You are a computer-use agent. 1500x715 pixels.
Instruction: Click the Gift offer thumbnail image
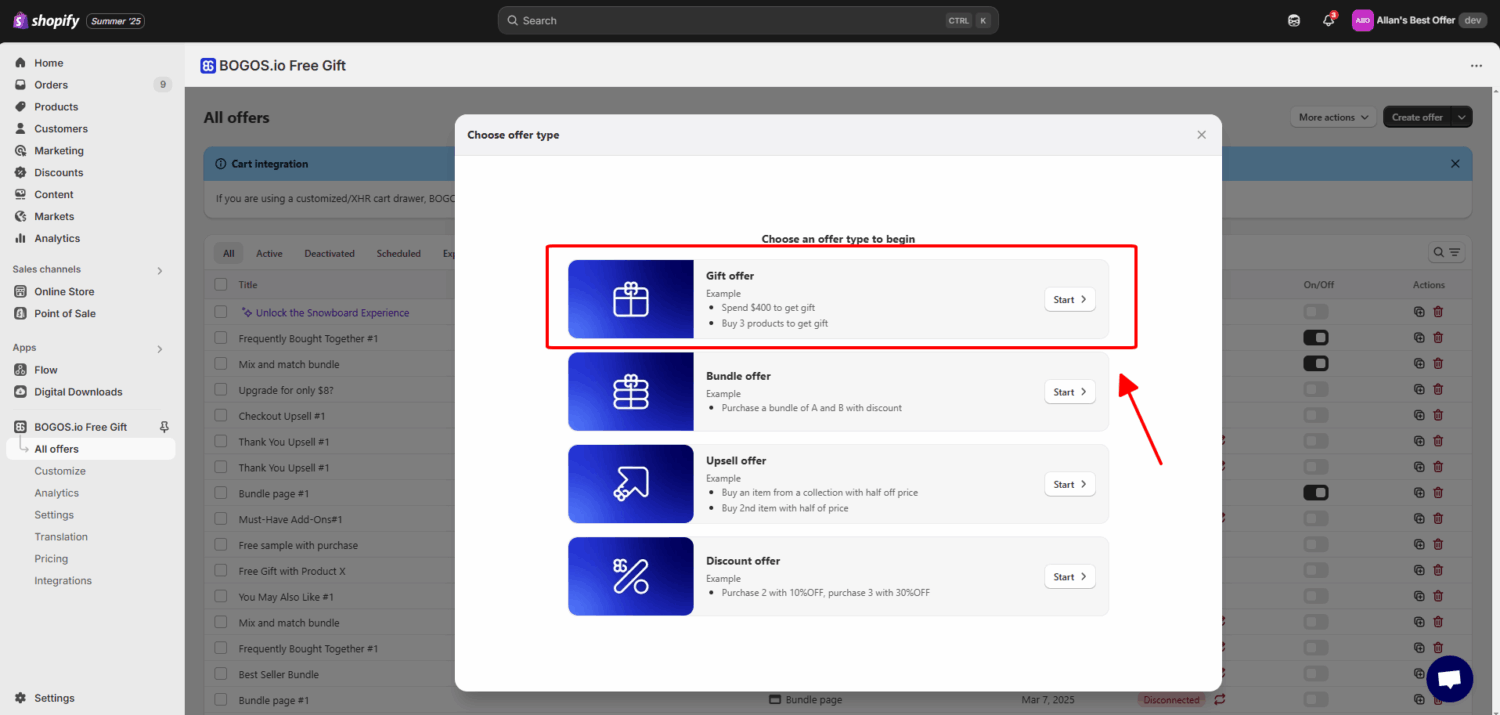[631, 299]
